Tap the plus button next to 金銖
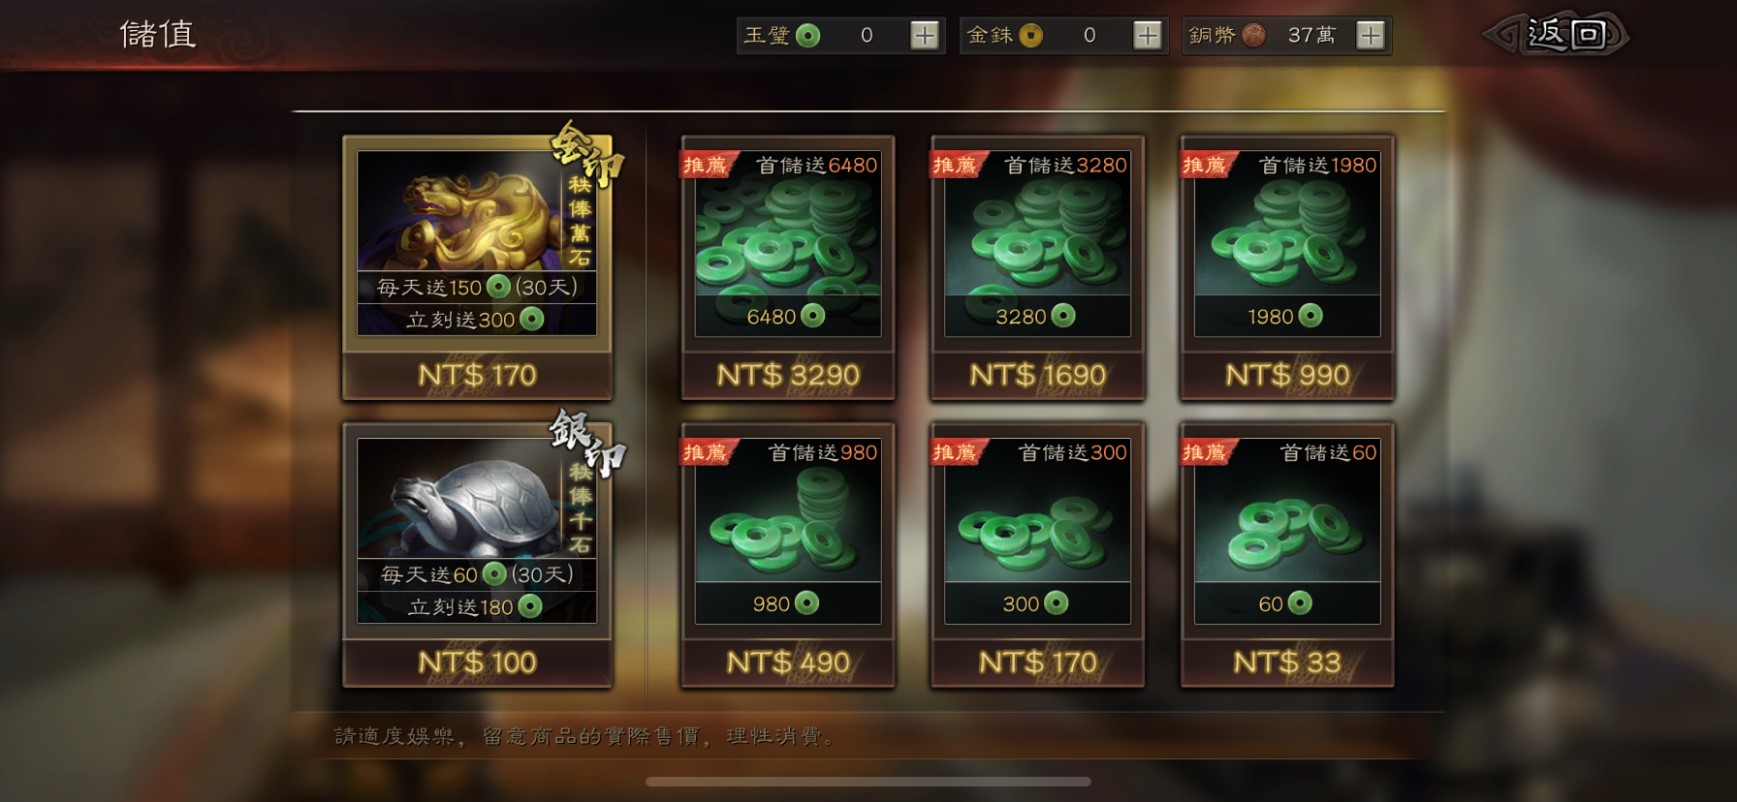 [1147, 36]
